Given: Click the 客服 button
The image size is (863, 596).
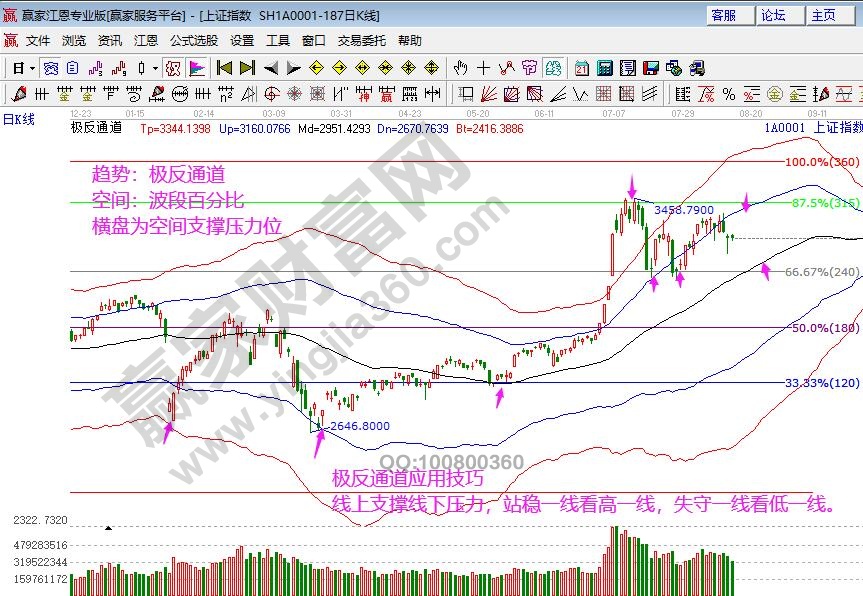Looking at the screenshot, I should click(x=723, y=15).
